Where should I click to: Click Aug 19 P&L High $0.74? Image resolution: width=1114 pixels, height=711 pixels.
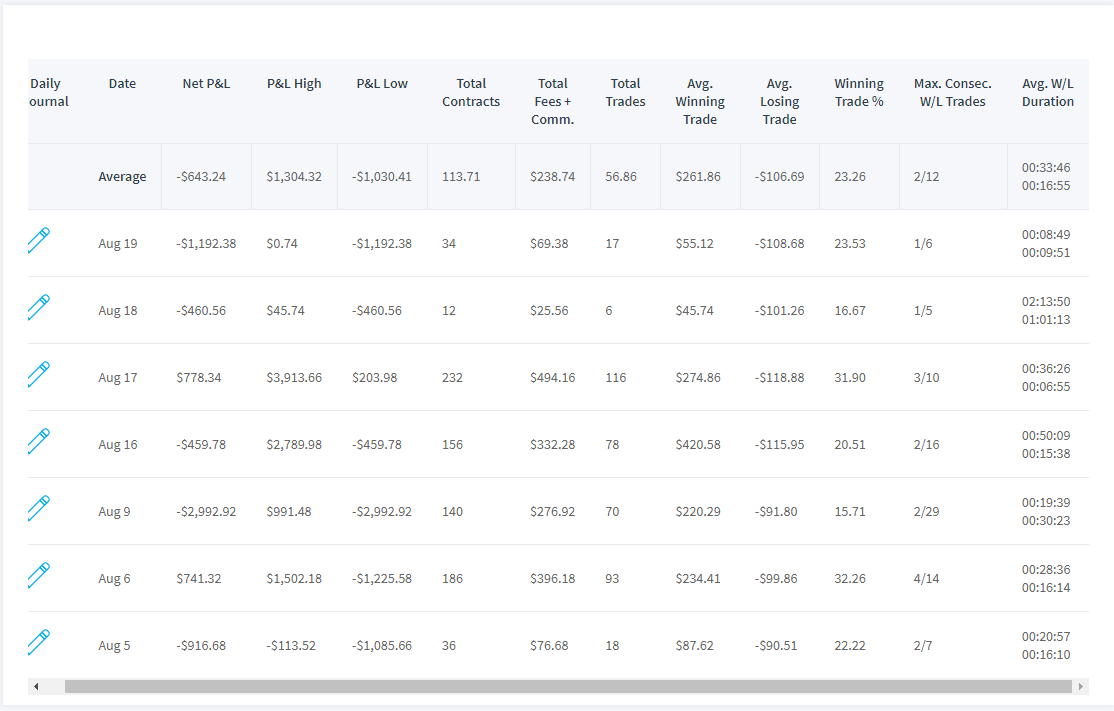coord(282,244)
